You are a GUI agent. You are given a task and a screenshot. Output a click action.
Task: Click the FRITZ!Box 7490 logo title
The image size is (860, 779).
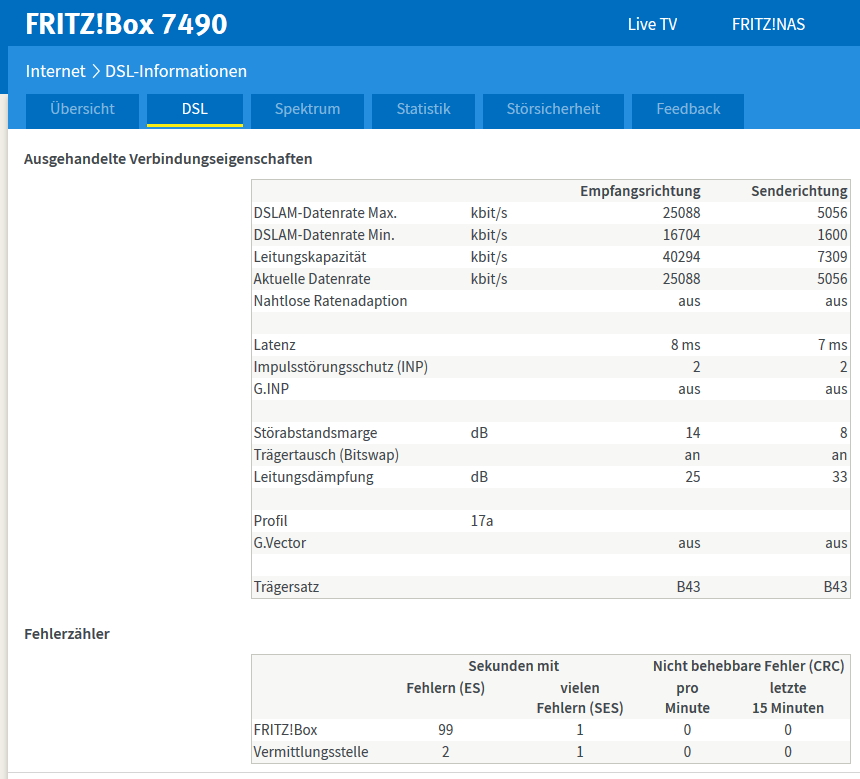point(126,24)
